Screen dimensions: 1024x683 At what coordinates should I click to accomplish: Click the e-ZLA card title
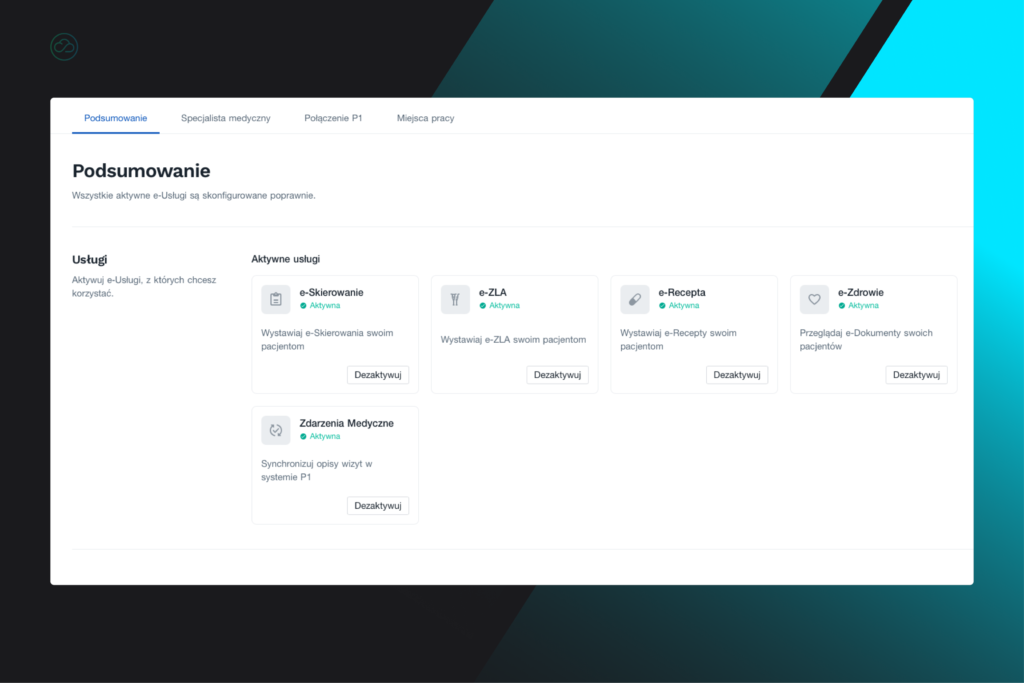(492, 293)
